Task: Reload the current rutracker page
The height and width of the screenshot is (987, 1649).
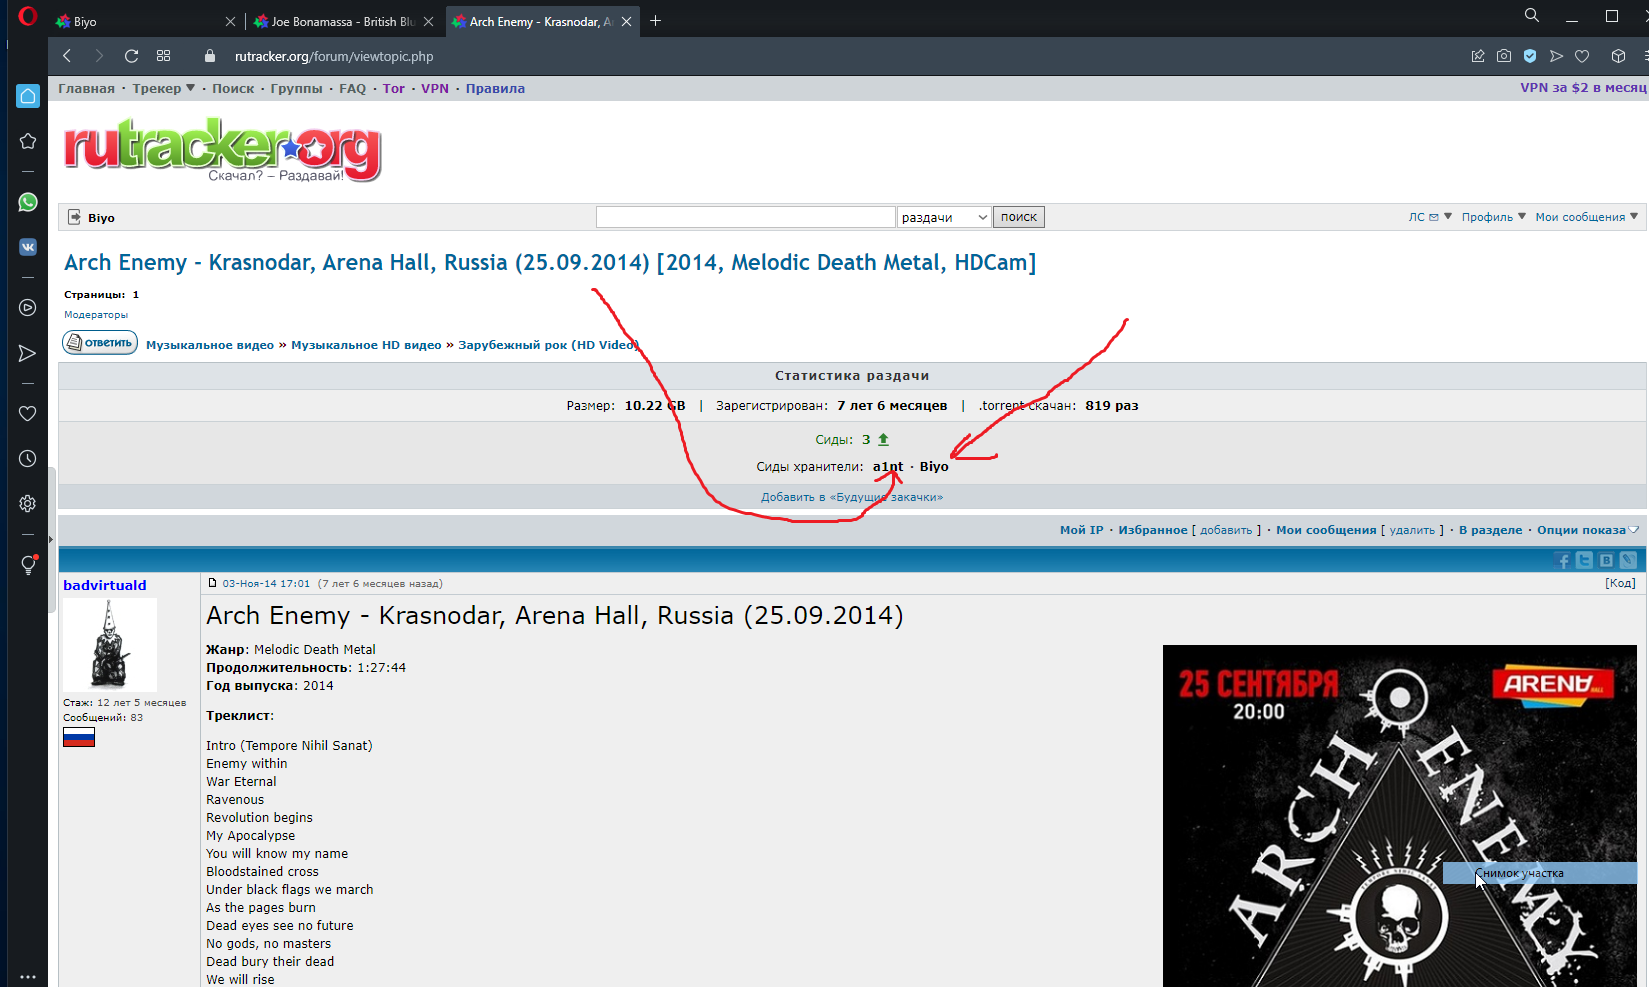Action: [x=131, y=56]
